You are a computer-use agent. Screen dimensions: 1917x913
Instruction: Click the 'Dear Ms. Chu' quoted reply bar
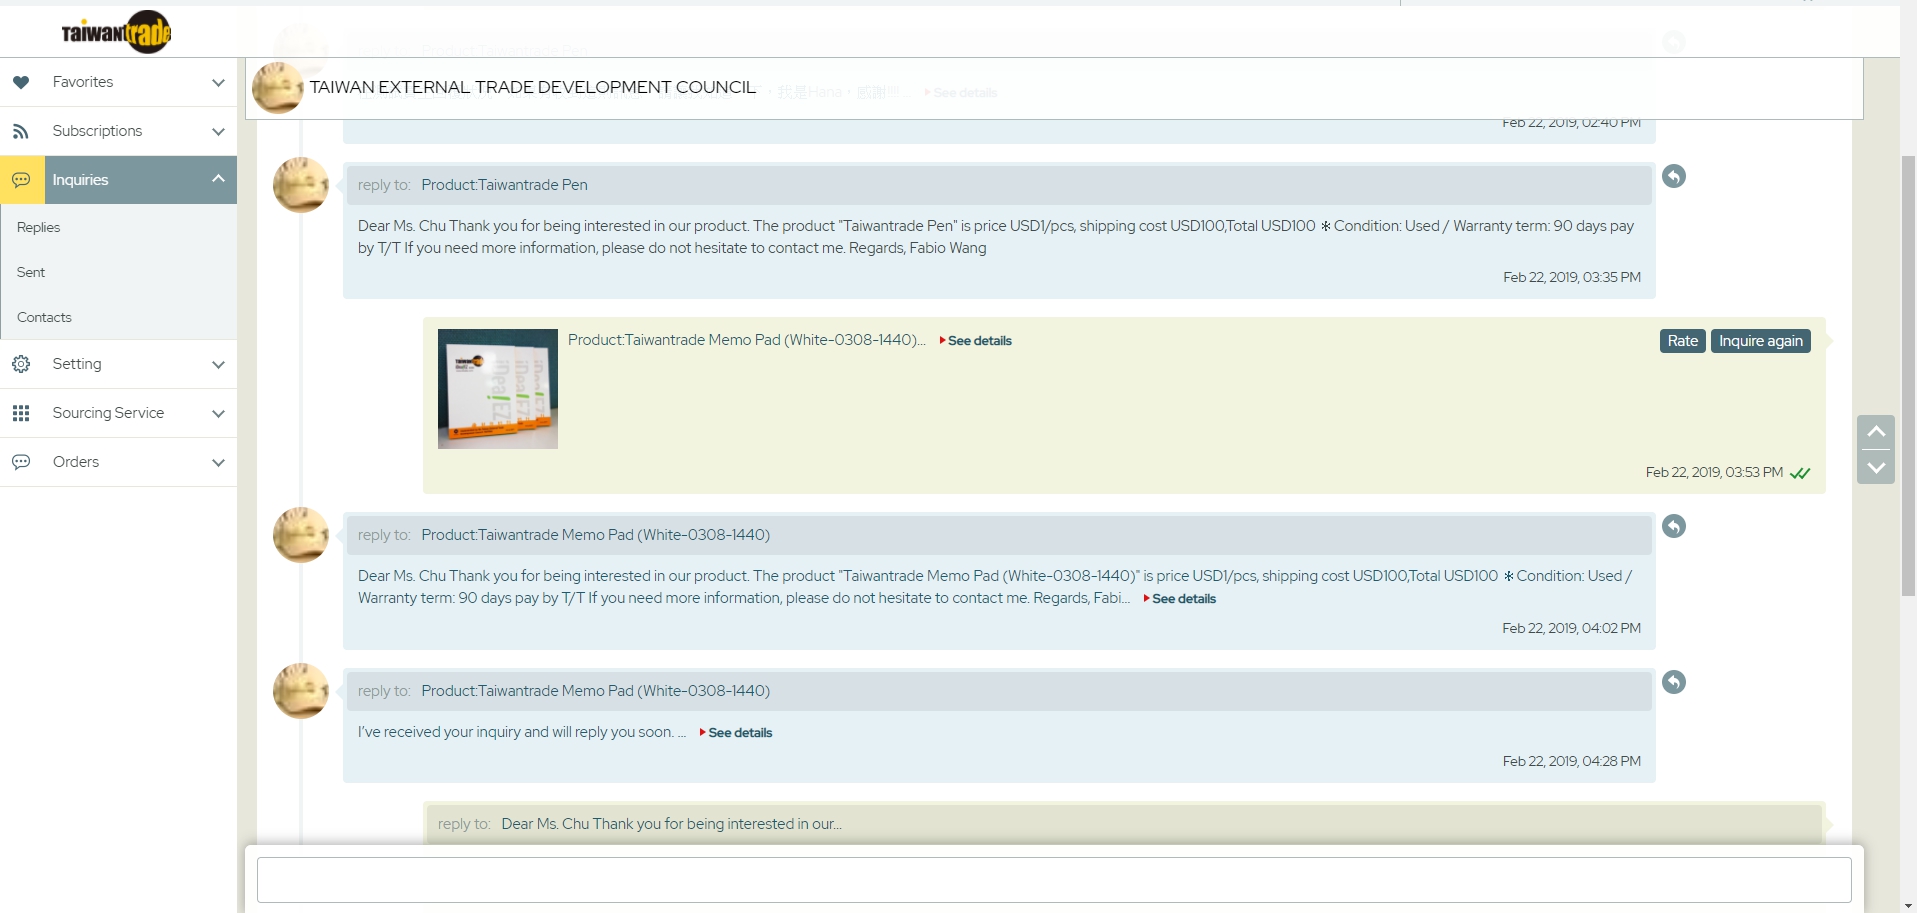point(1124,824)
